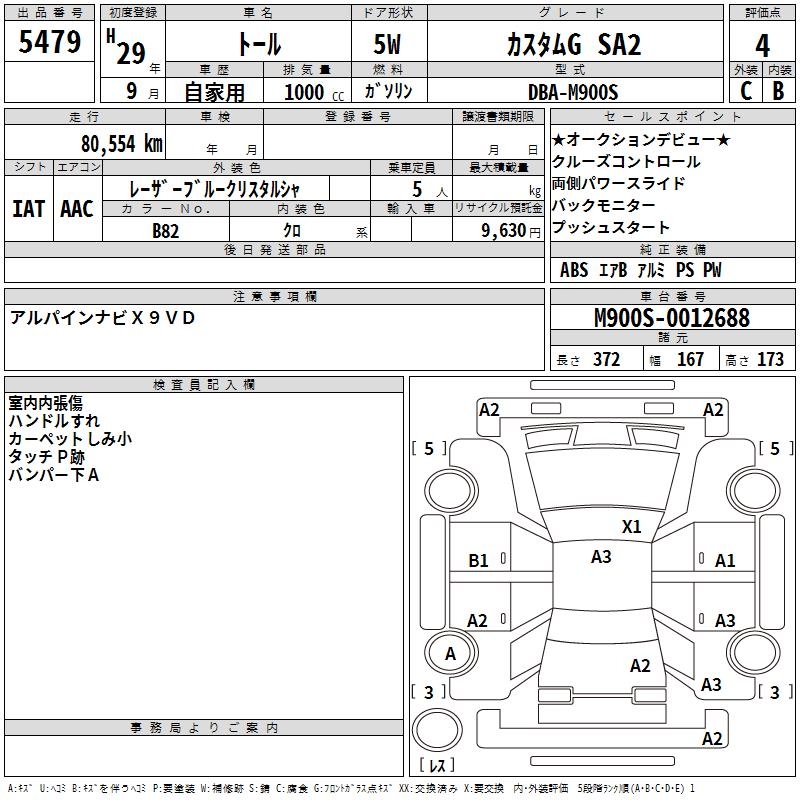This screenshot has width=800, height=800.
Task: Select the overall evaluation score 4
Action: click(x=762, y=46)
